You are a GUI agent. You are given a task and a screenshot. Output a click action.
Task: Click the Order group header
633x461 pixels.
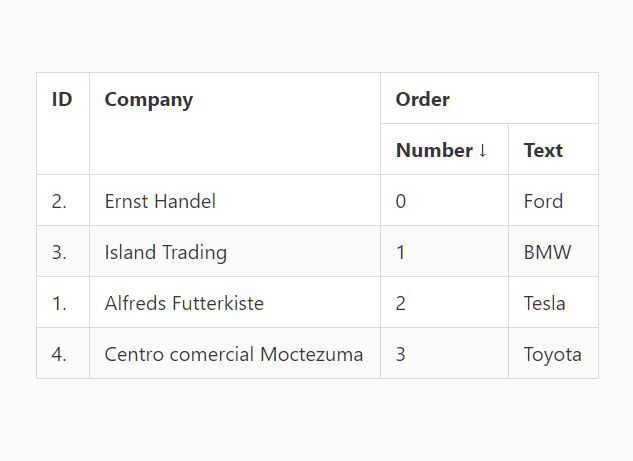(x=422, y=99)
